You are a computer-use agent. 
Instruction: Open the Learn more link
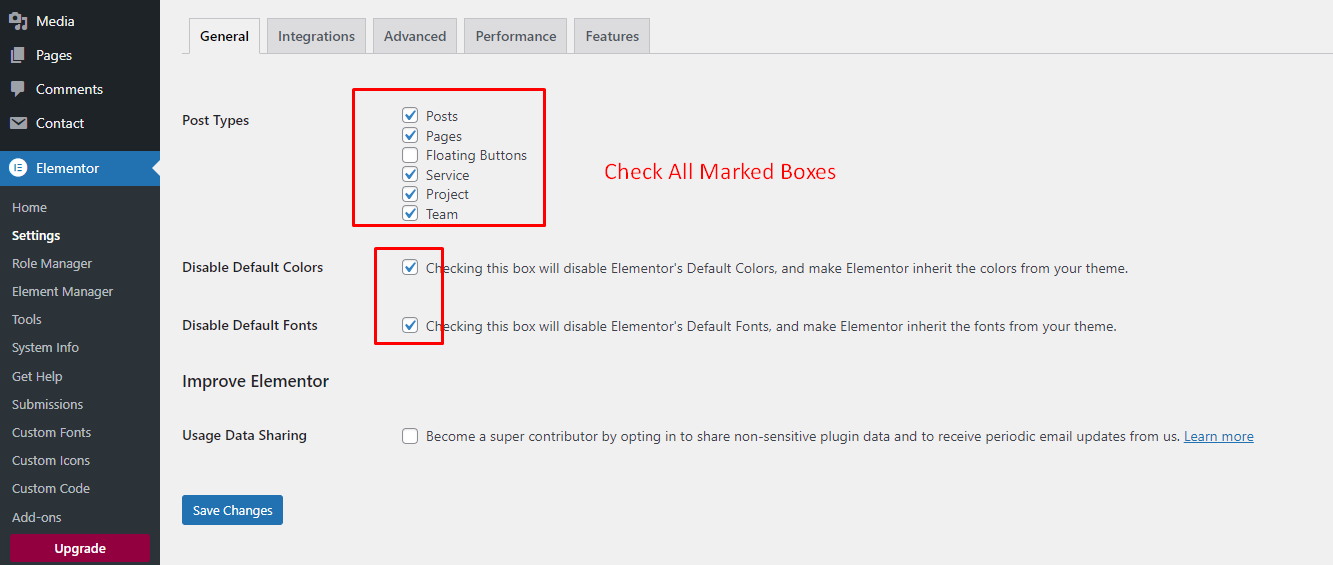click(x=1218, y=436)
